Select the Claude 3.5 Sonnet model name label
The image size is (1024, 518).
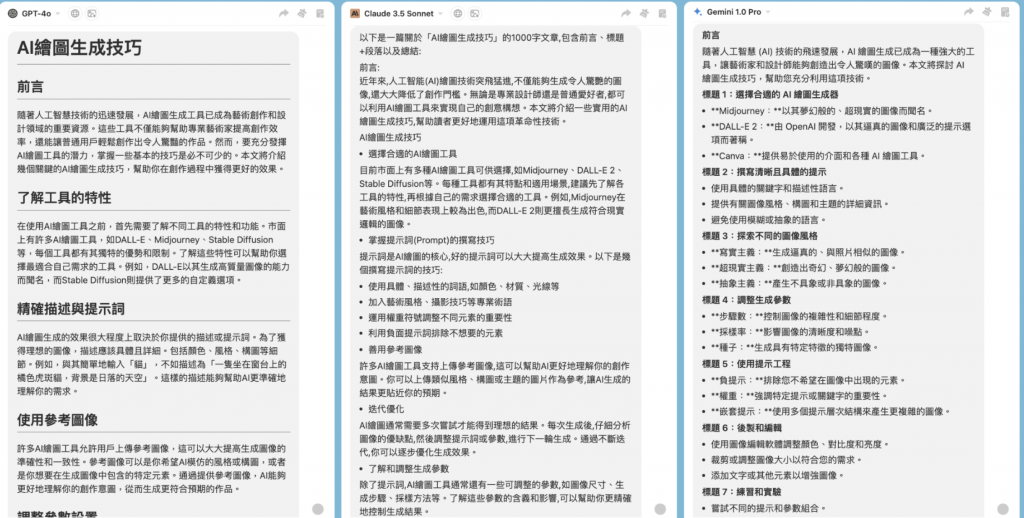[x=400, y=13]
